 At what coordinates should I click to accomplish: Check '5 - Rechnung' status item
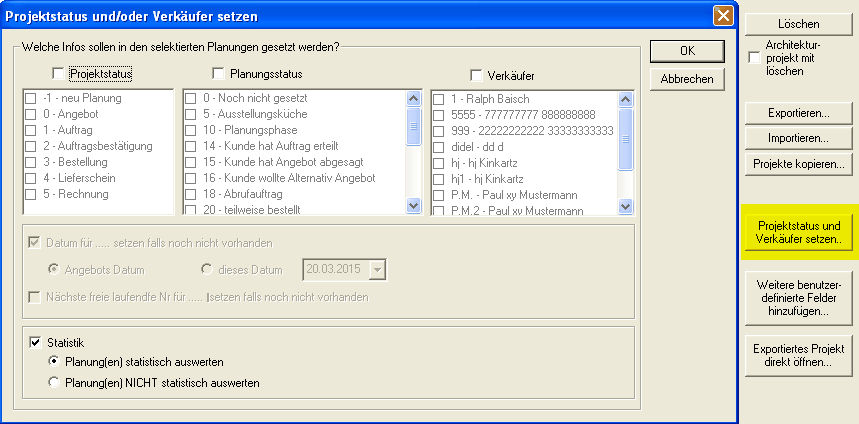(31, 194)
